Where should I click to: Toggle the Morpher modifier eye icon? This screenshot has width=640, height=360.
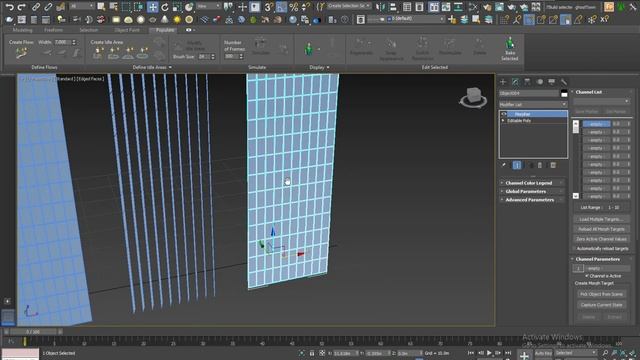(504, 114)
